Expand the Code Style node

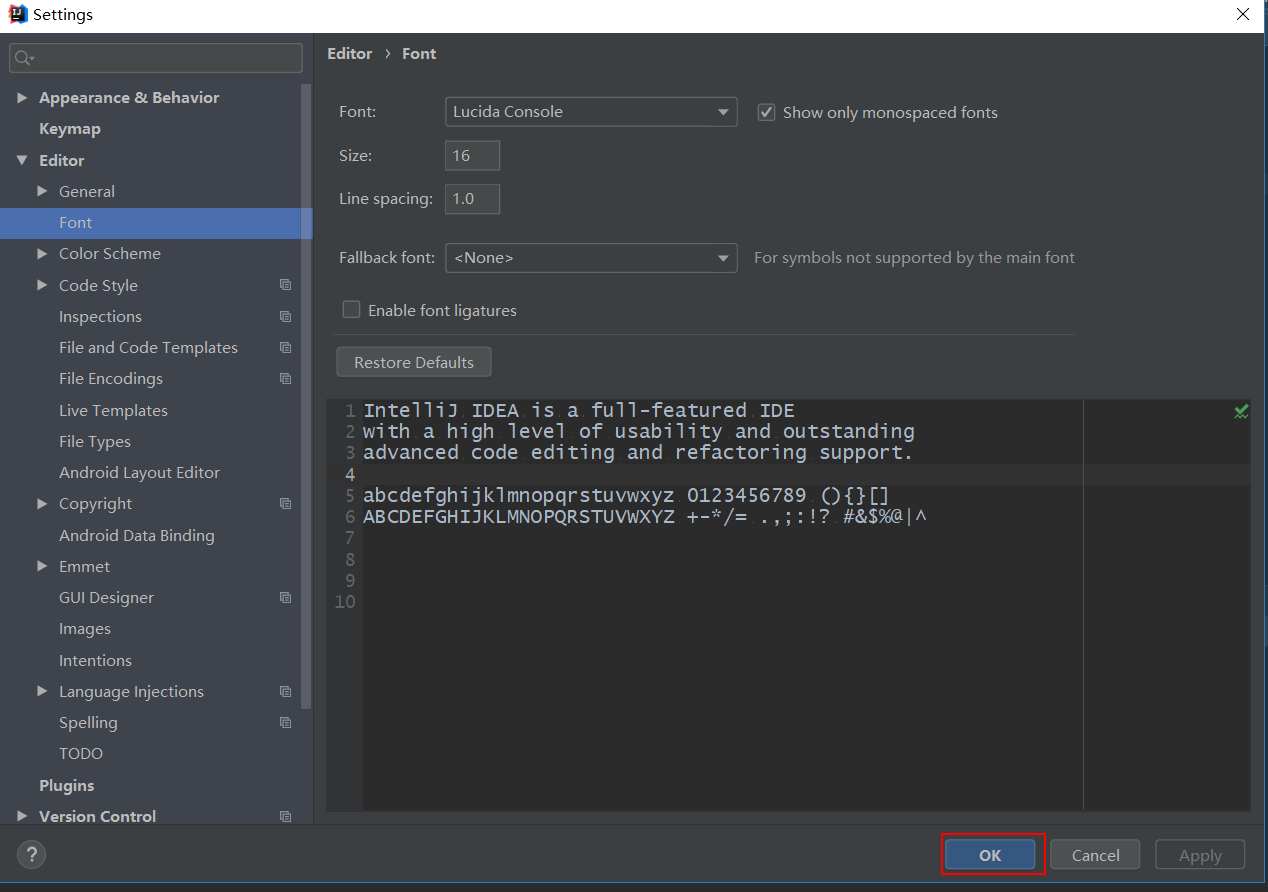point(42,285)
